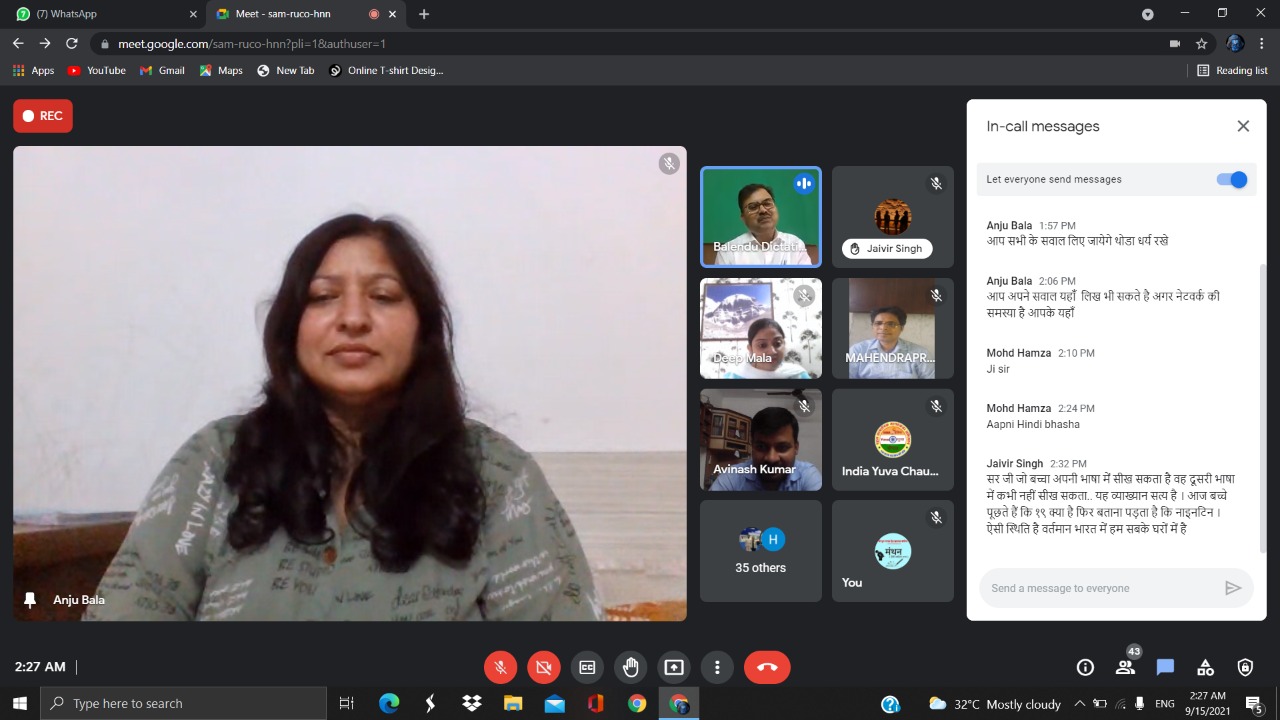This screenshot has height=720, width=1280.
Task: Click the 'Send a message to everyone' field
Action: [1100, 588]
